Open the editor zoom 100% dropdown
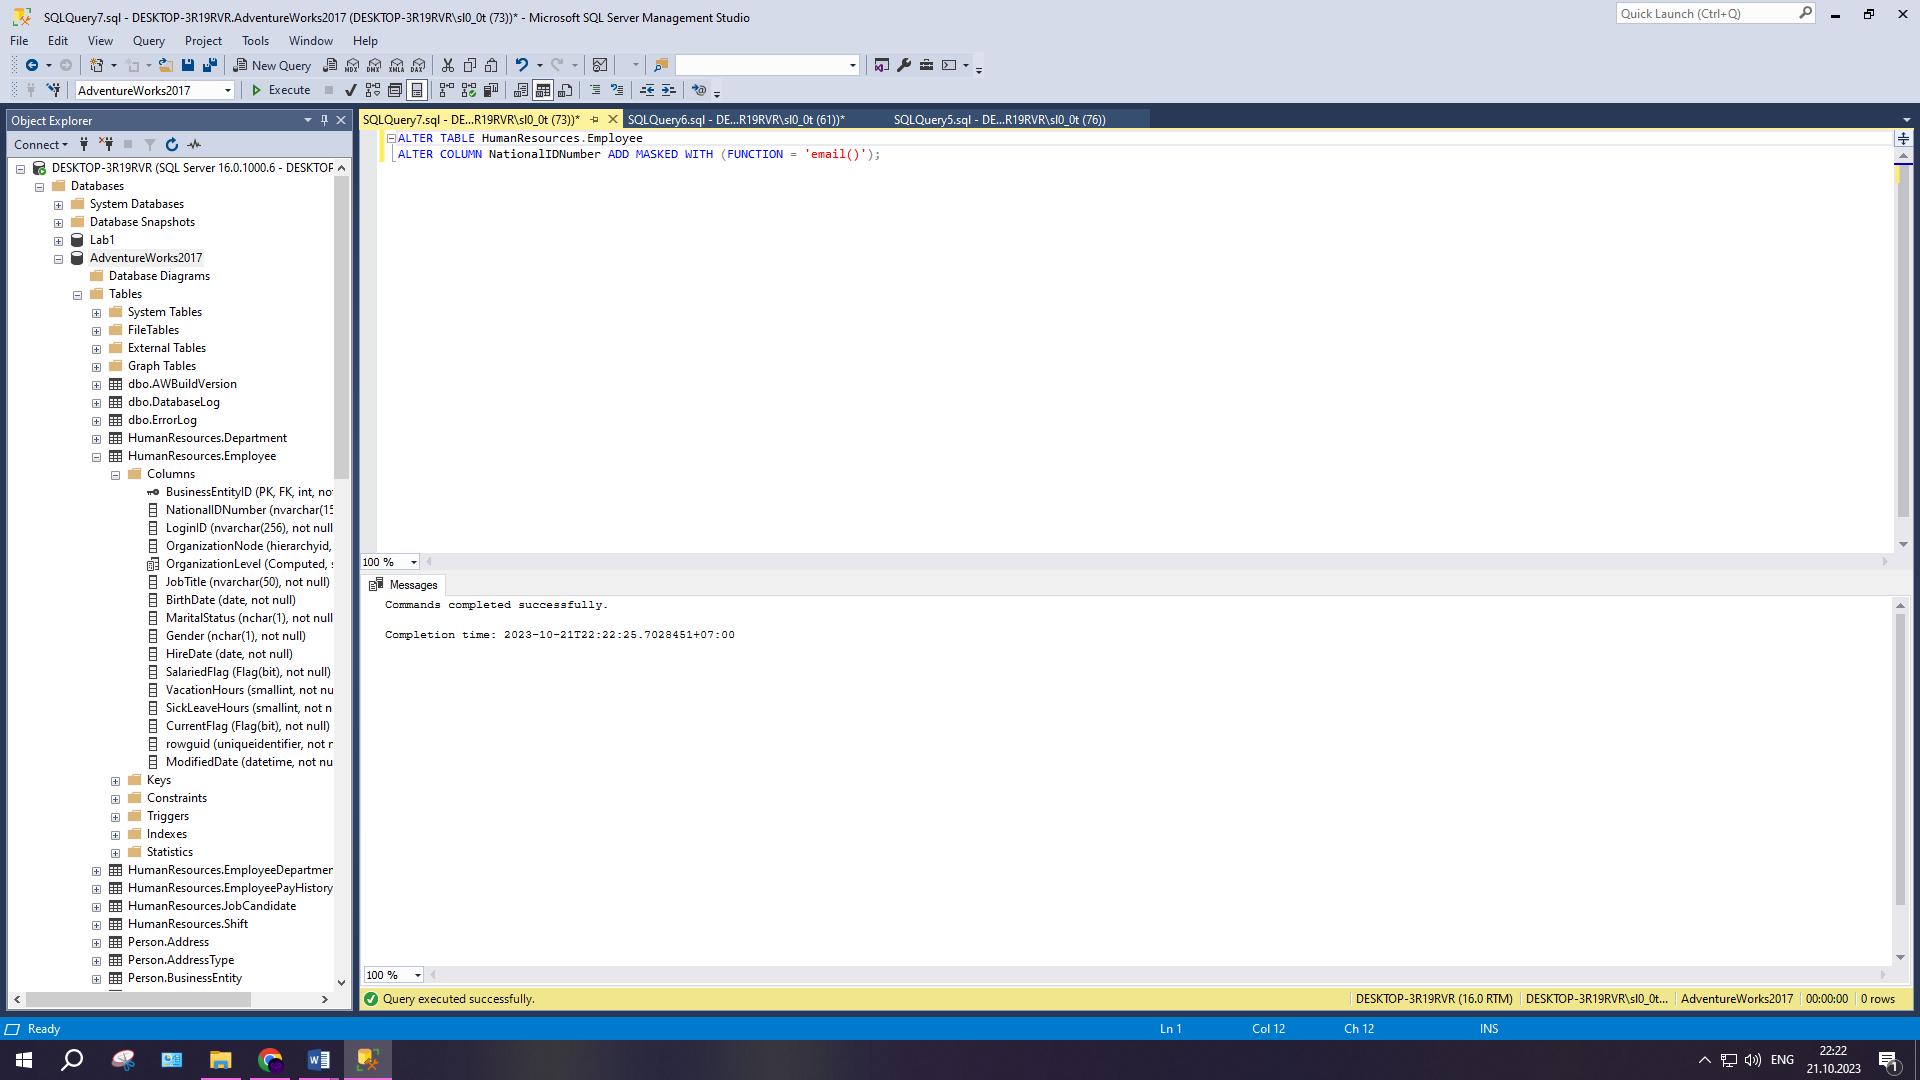The image size is (1920, 1080). point(414,562)
